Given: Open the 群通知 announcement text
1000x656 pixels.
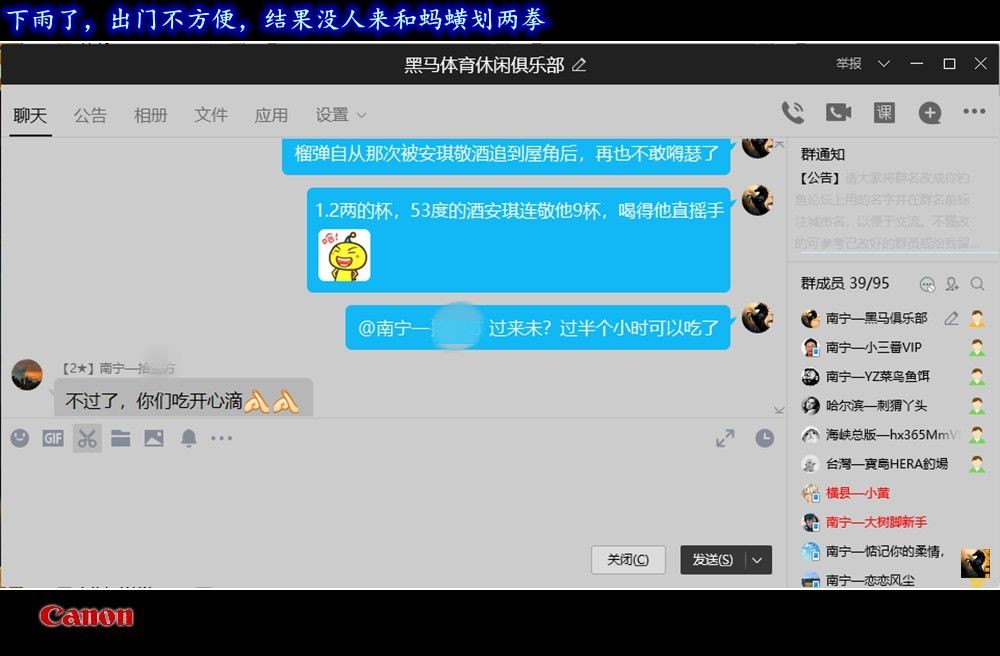Looking at the screenshot, I should tap(885, 210).
